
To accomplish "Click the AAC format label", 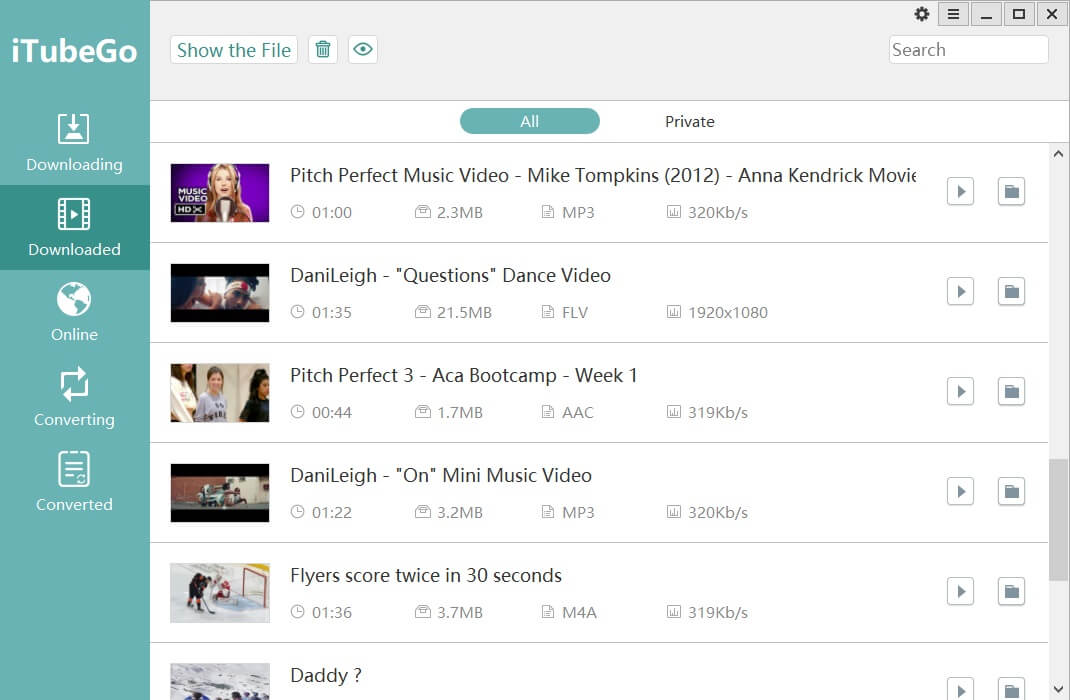I will (x=577, y=413).
